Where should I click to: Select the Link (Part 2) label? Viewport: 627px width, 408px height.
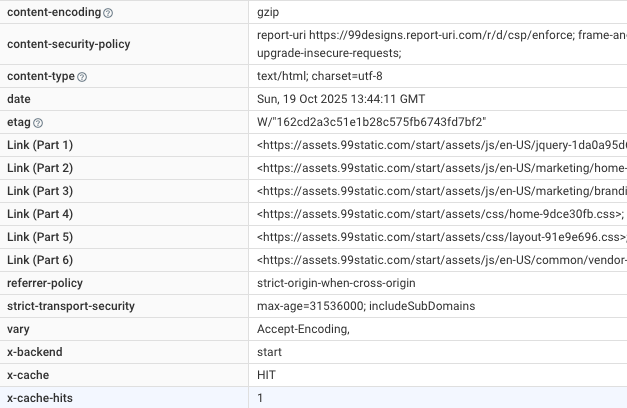point(40,168)
